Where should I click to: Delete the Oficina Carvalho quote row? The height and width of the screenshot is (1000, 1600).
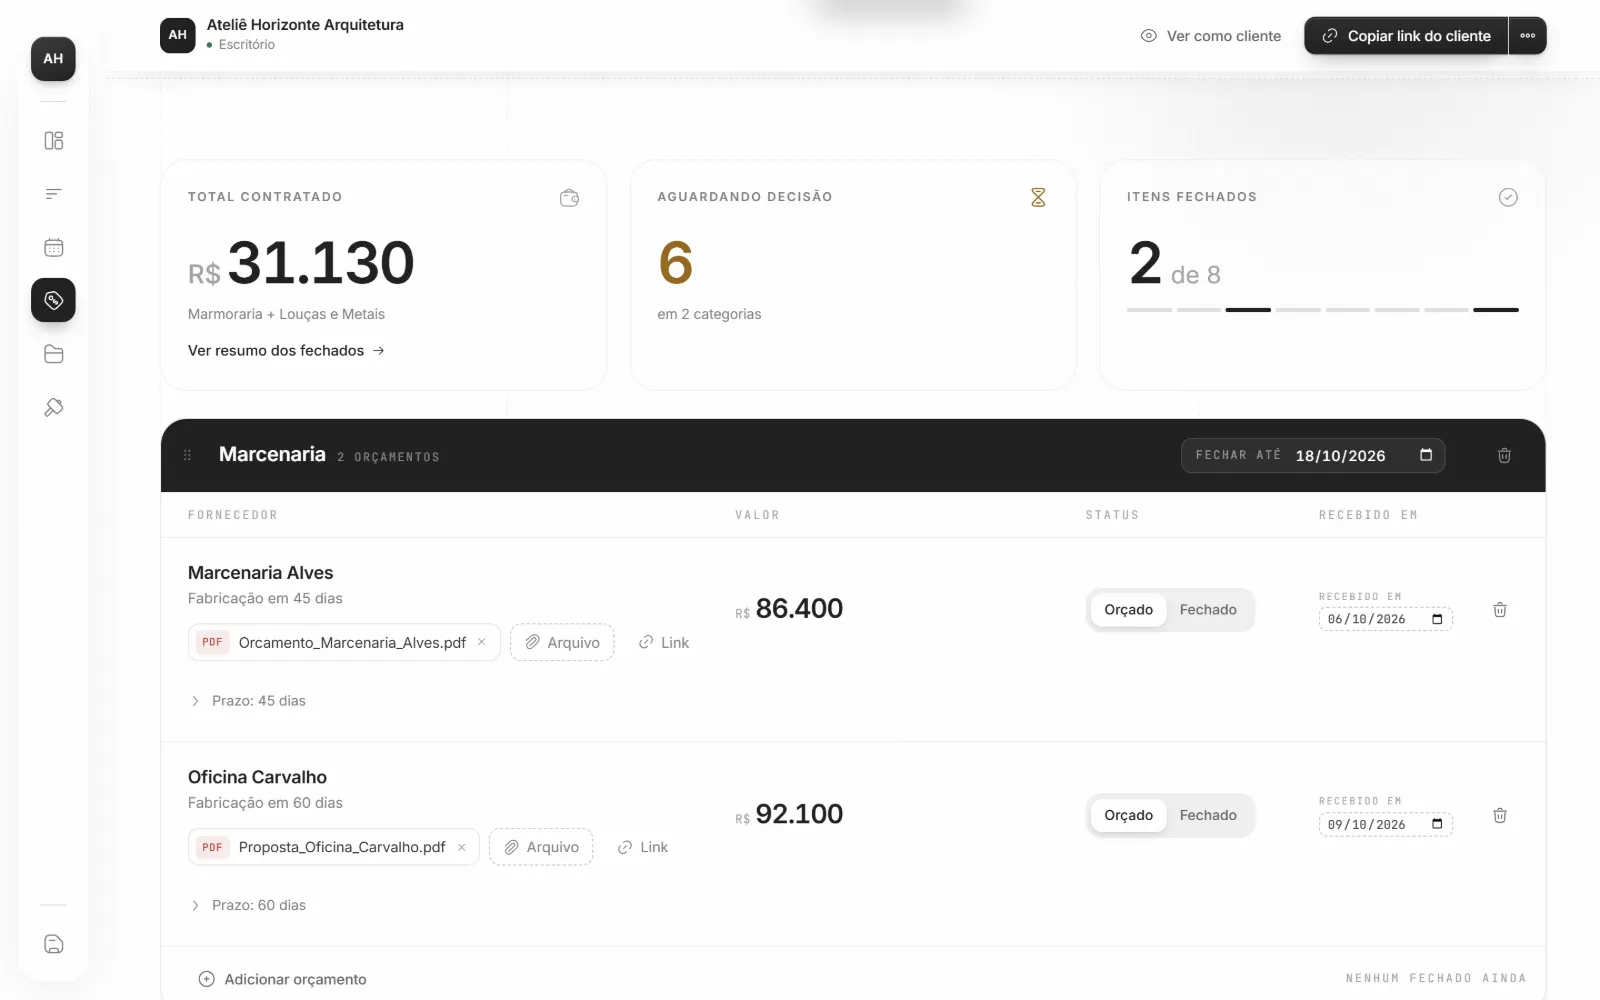click(x=1500, y=816)
